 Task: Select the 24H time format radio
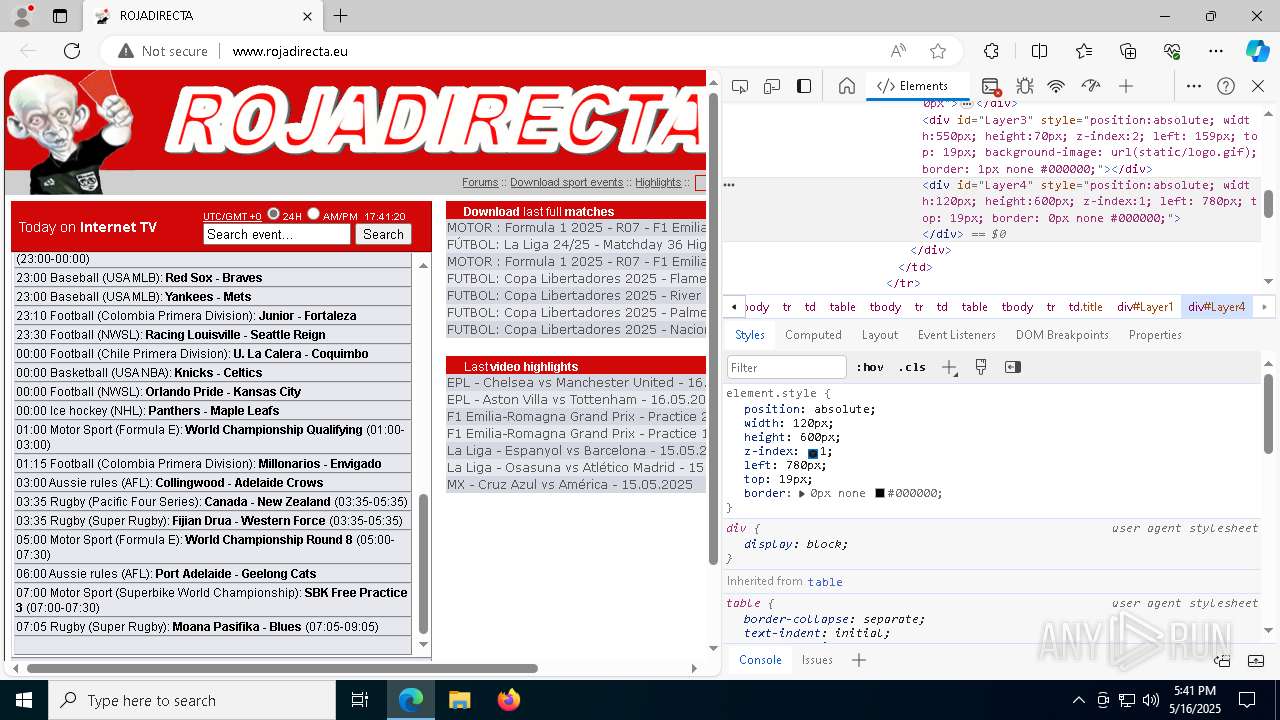coord(273,214)
